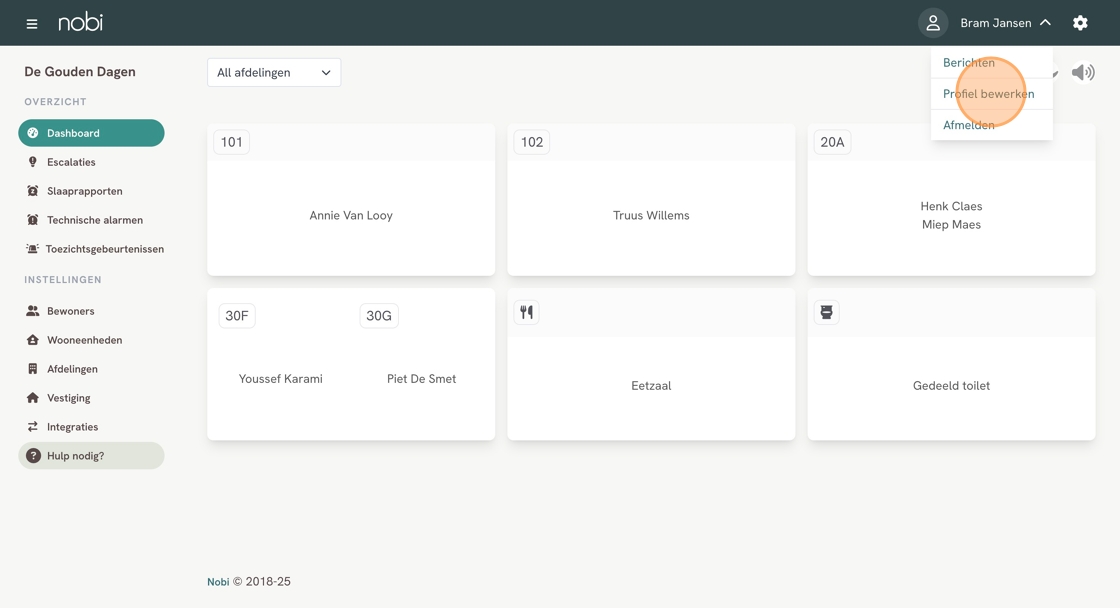
Task: Open Slaaprapporten in the sidebar
Action: click(84, 191)
